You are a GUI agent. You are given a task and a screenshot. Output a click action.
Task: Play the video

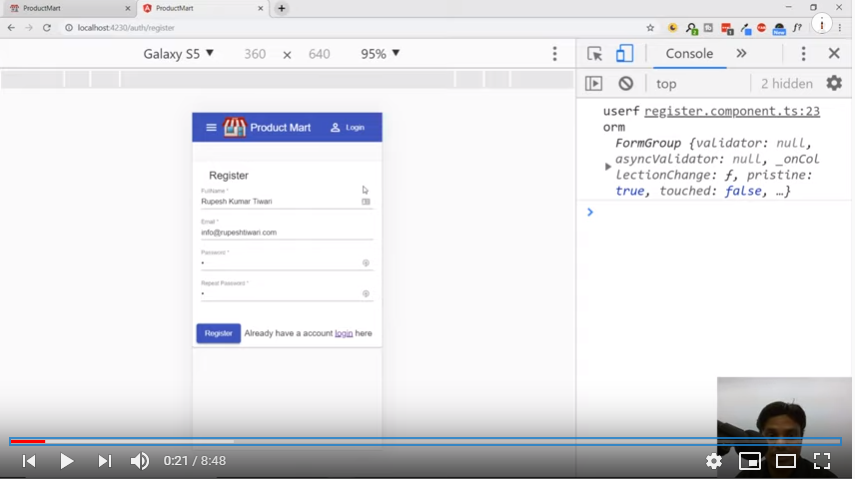click(x=67, y=461)
